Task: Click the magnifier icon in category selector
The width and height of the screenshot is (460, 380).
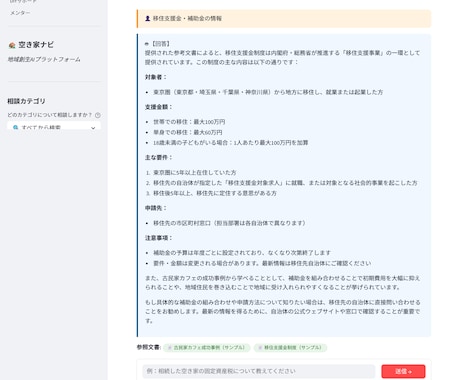Action: 15,127
